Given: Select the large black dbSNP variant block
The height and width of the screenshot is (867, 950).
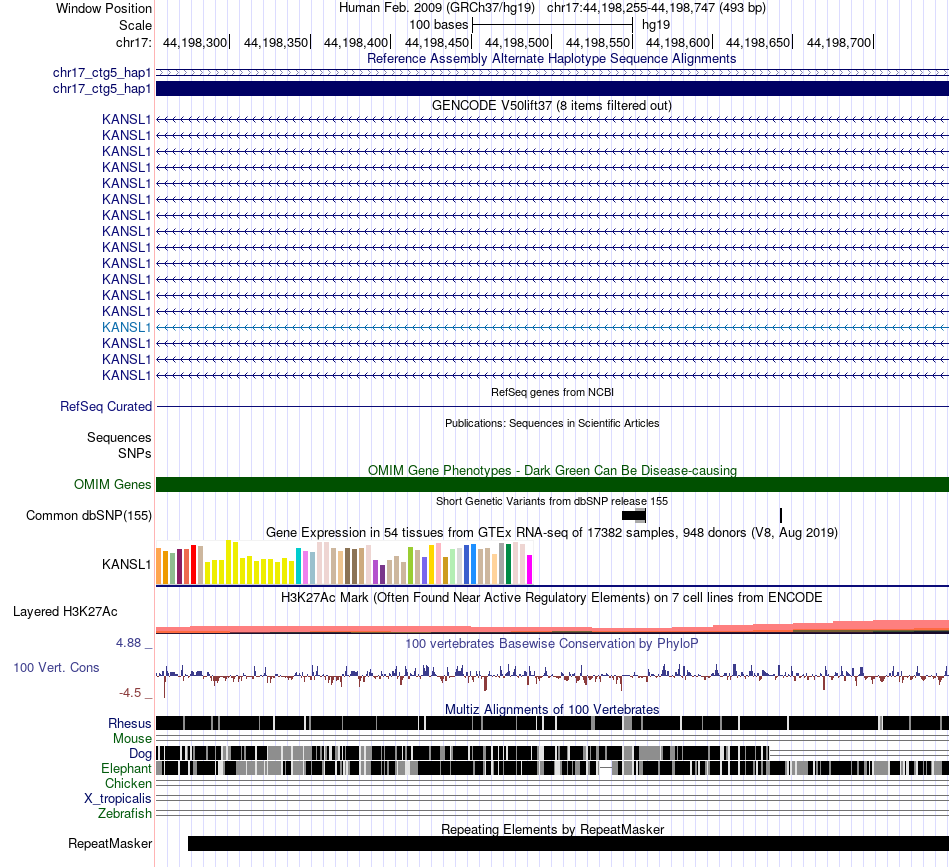Looking at the screenshot, I should point(634,516).
